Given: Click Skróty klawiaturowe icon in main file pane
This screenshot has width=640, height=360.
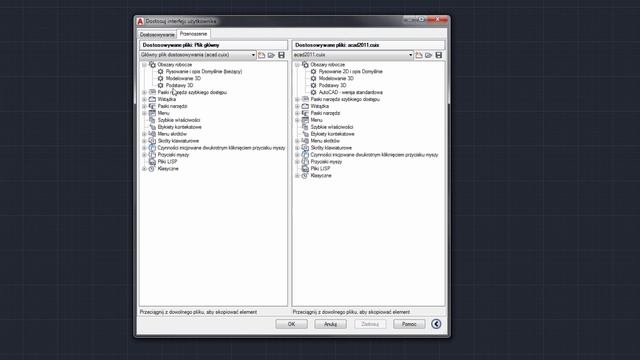Looking at the screenshot, I should [x=152, y=141].
